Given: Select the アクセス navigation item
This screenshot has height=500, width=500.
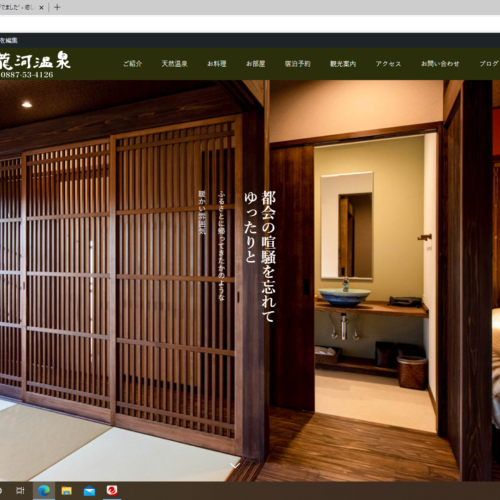Looking at the screenshot, I should tap(388, 64).
